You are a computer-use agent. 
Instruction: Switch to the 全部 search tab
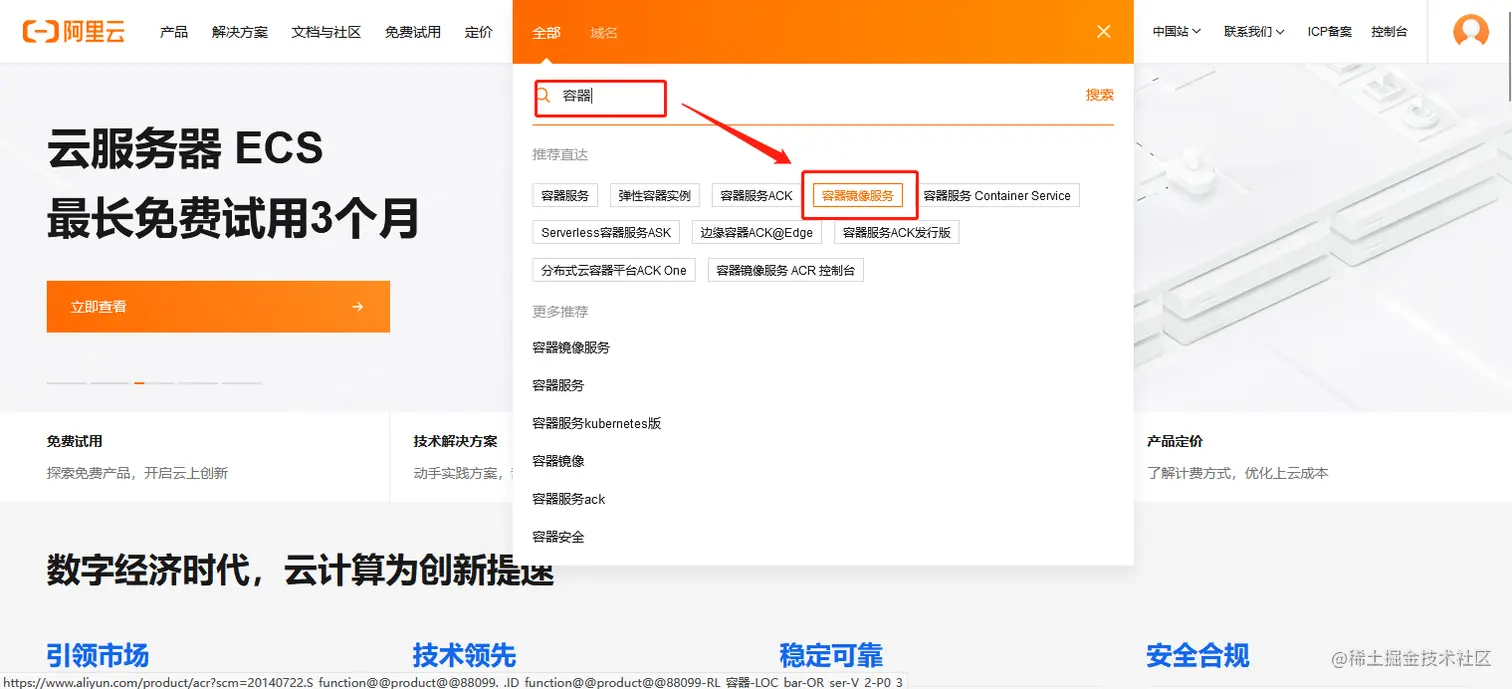(546, 33)
